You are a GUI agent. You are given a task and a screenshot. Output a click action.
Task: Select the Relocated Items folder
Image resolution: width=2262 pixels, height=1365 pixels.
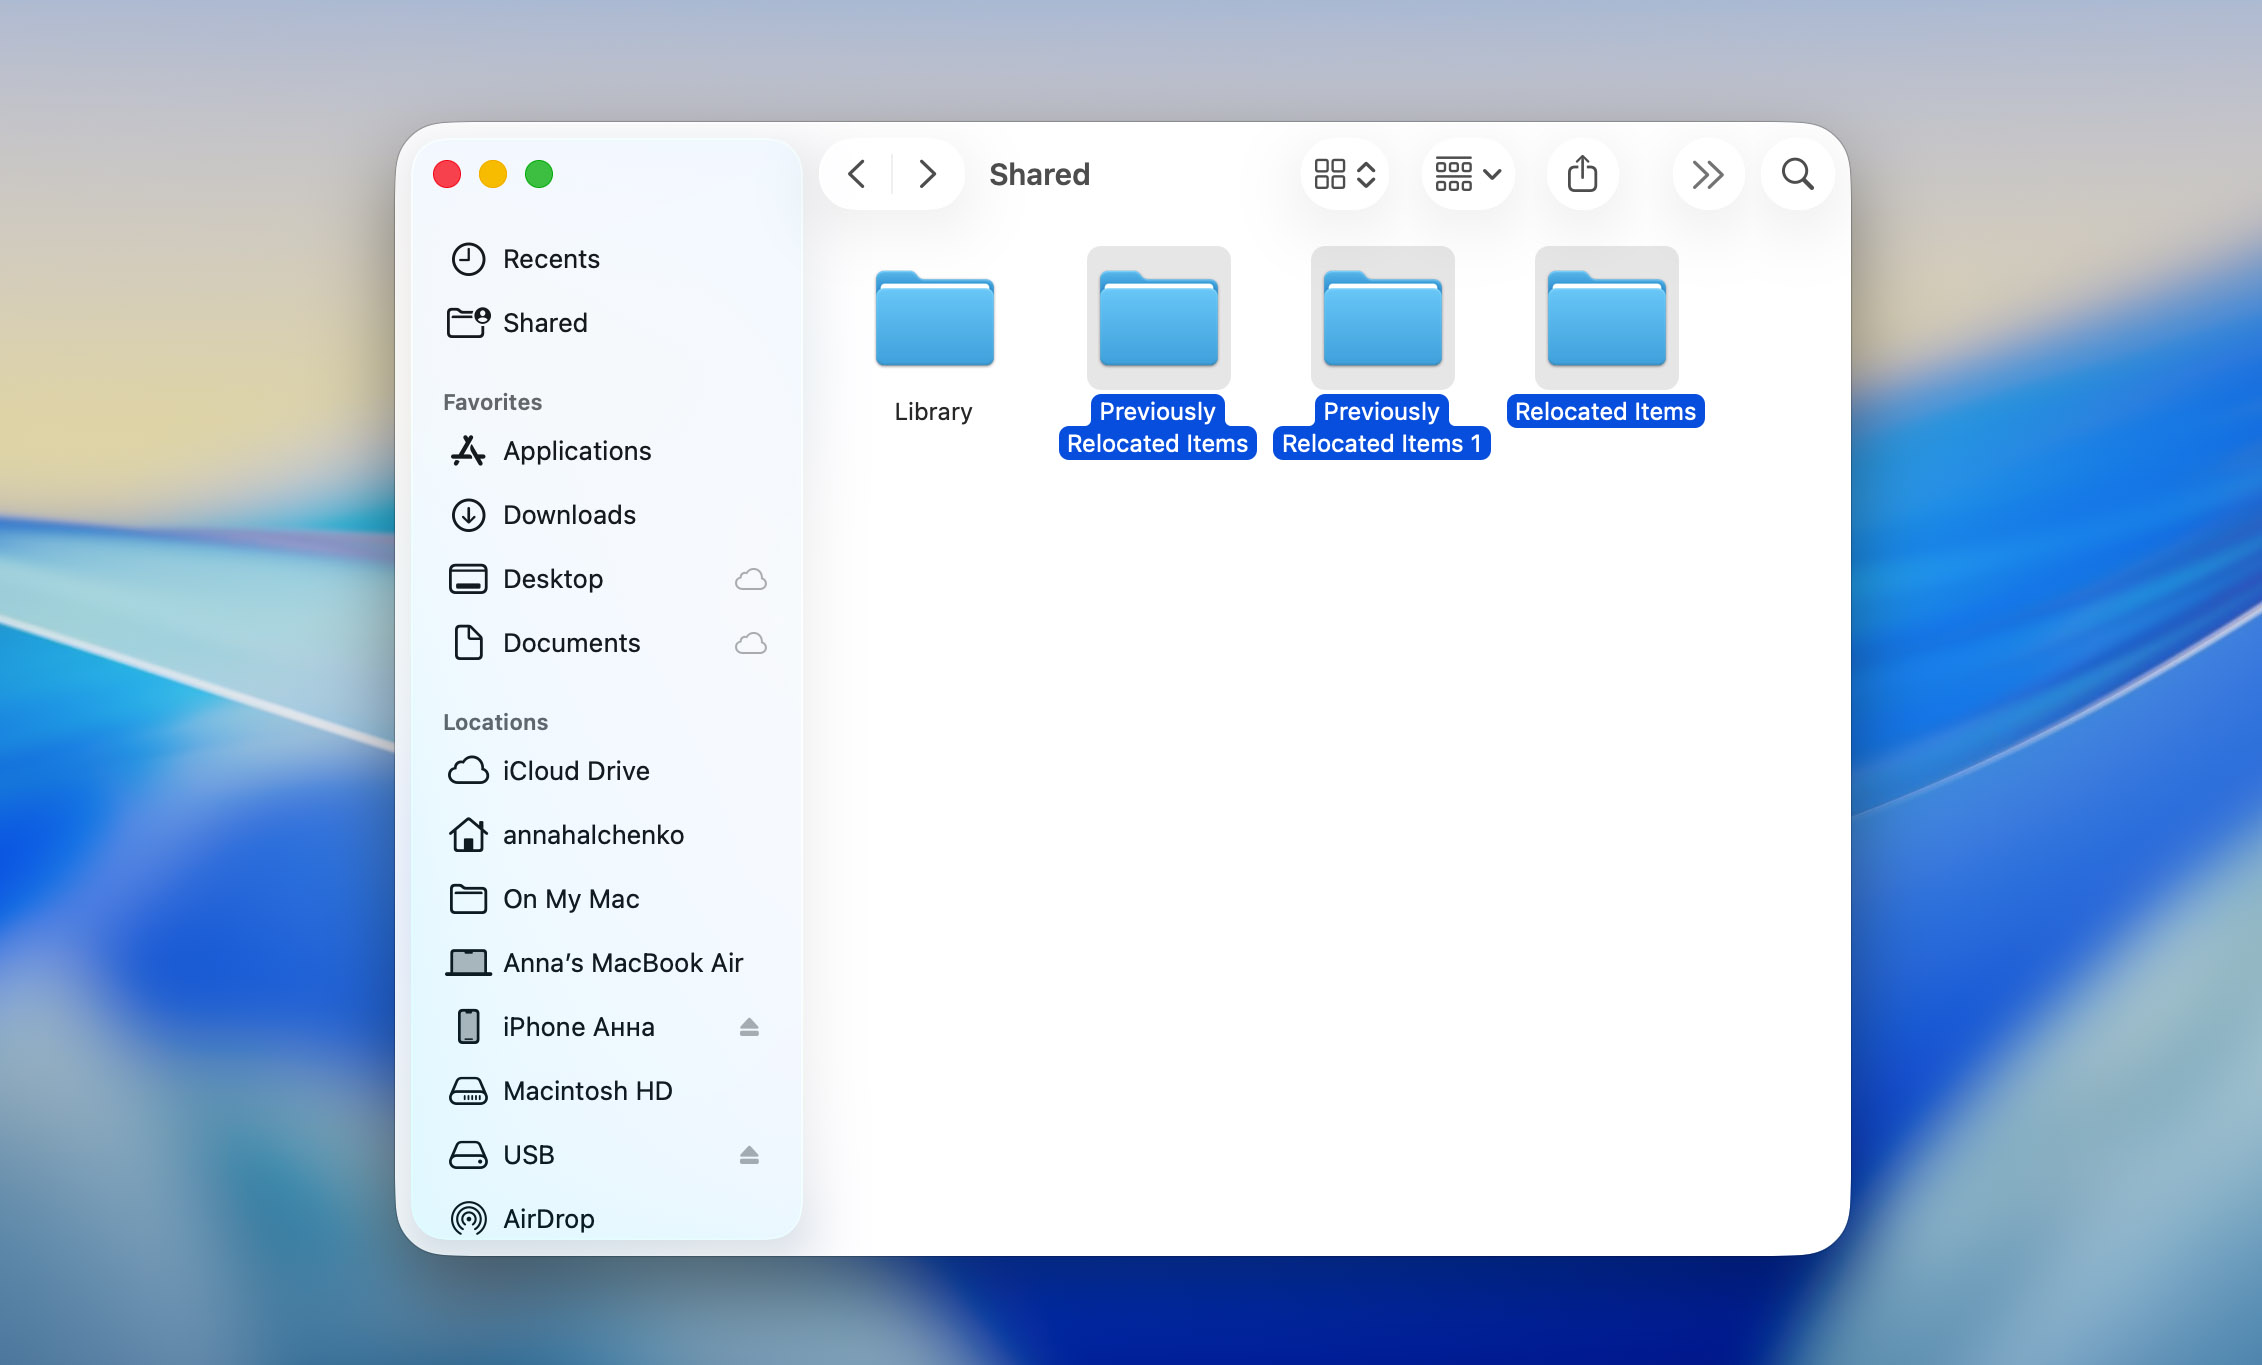point(1606,320)
